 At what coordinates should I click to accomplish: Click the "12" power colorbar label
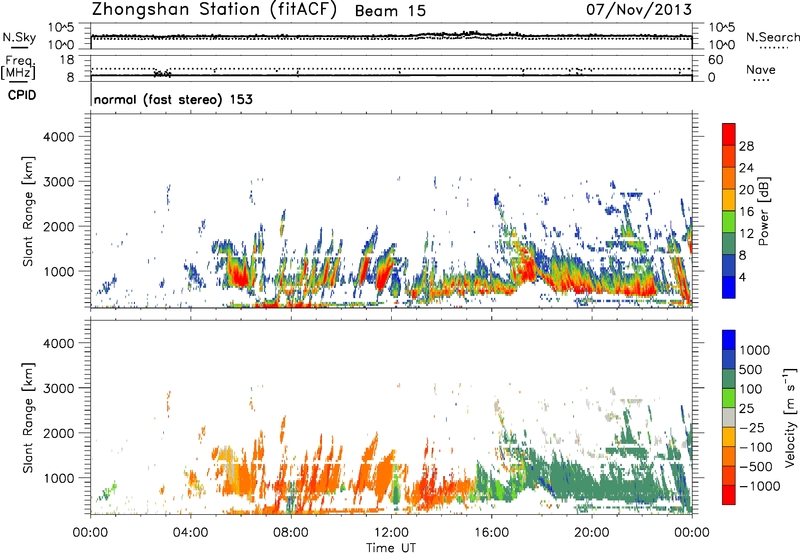point(746,234)
